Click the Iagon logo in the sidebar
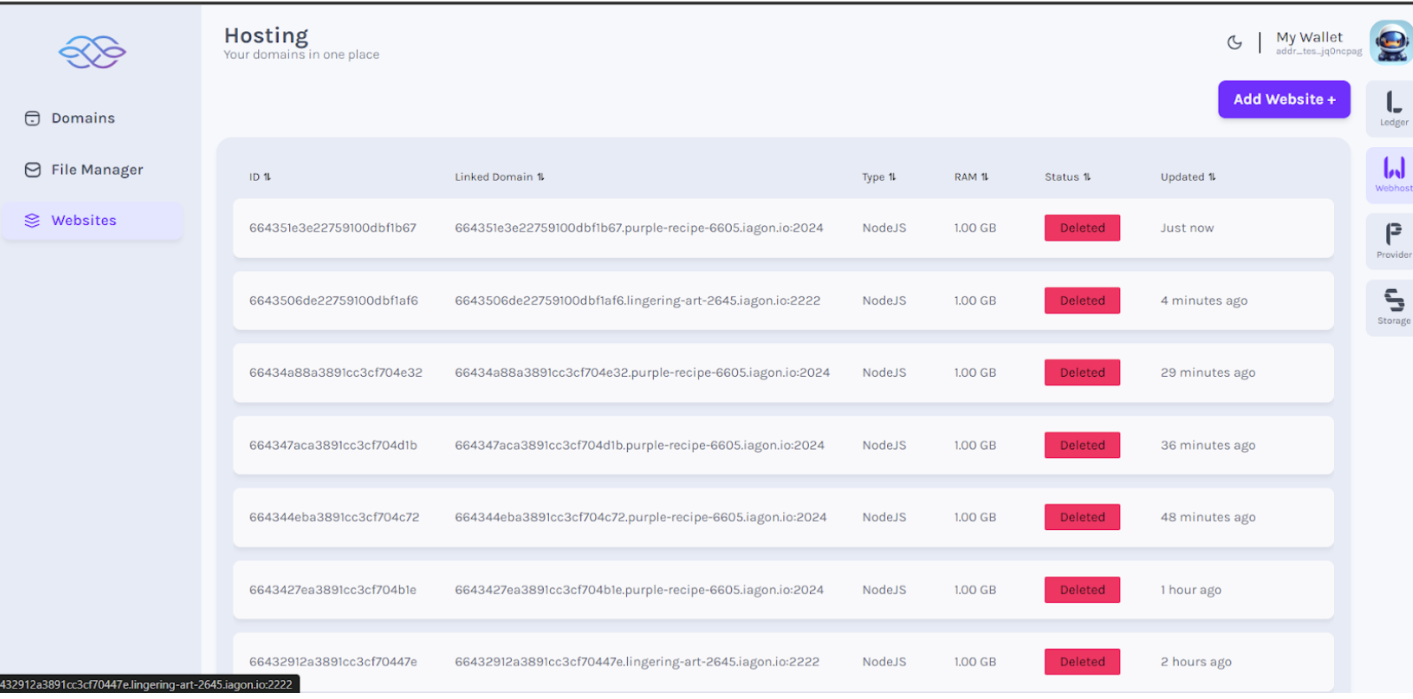Screen dimensions: 1413x699 point(92,51)
